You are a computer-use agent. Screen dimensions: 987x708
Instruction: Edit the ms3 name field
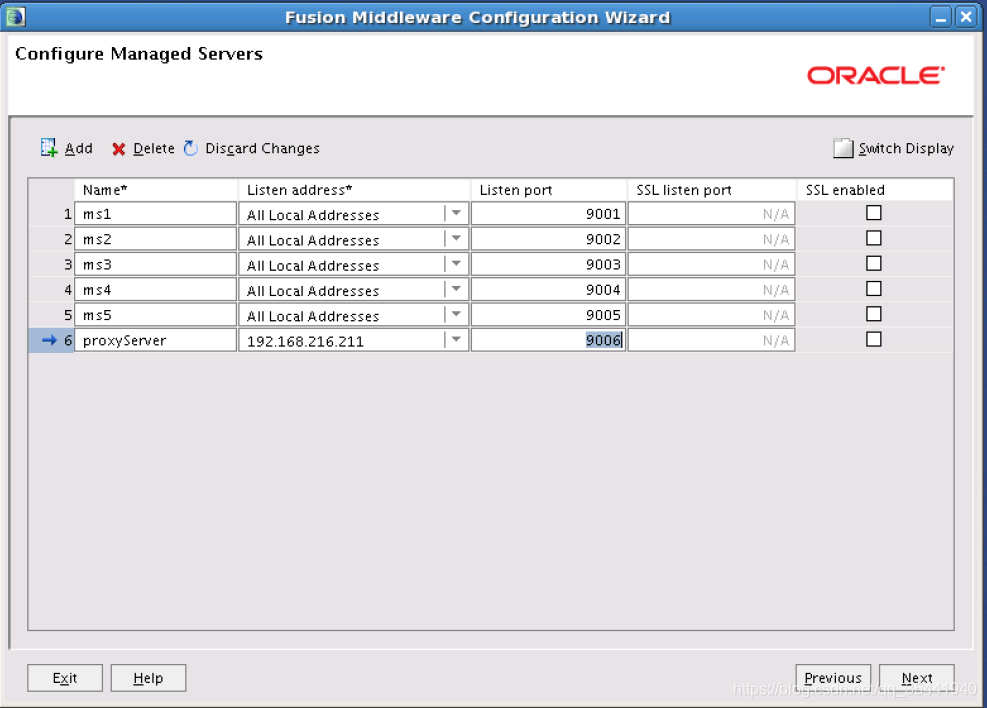click(155, 264)
